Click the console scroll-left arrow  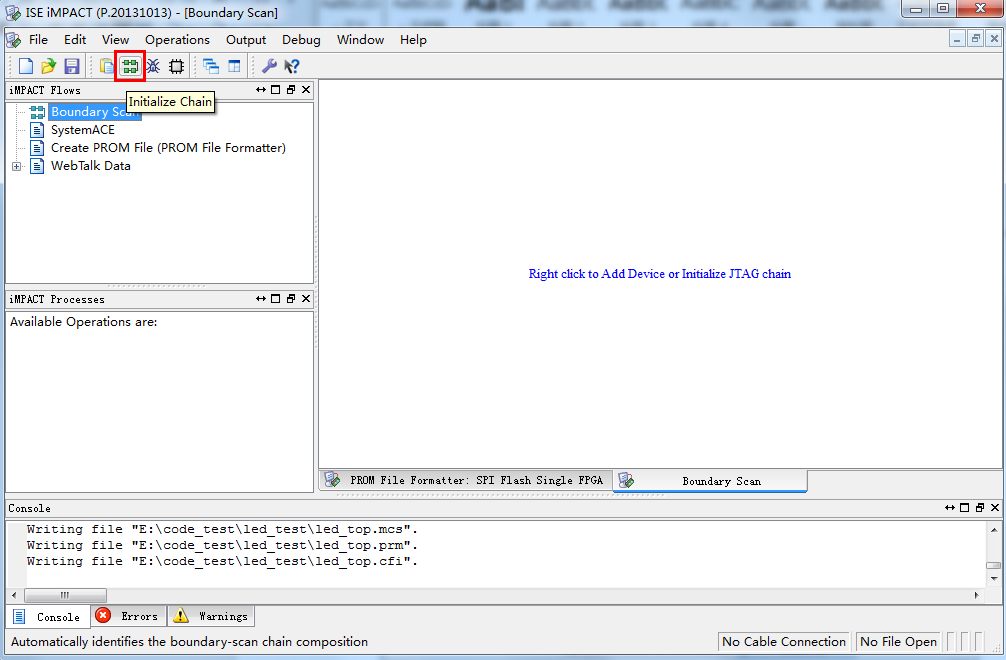pyautogui.click(x=15, y=595)
